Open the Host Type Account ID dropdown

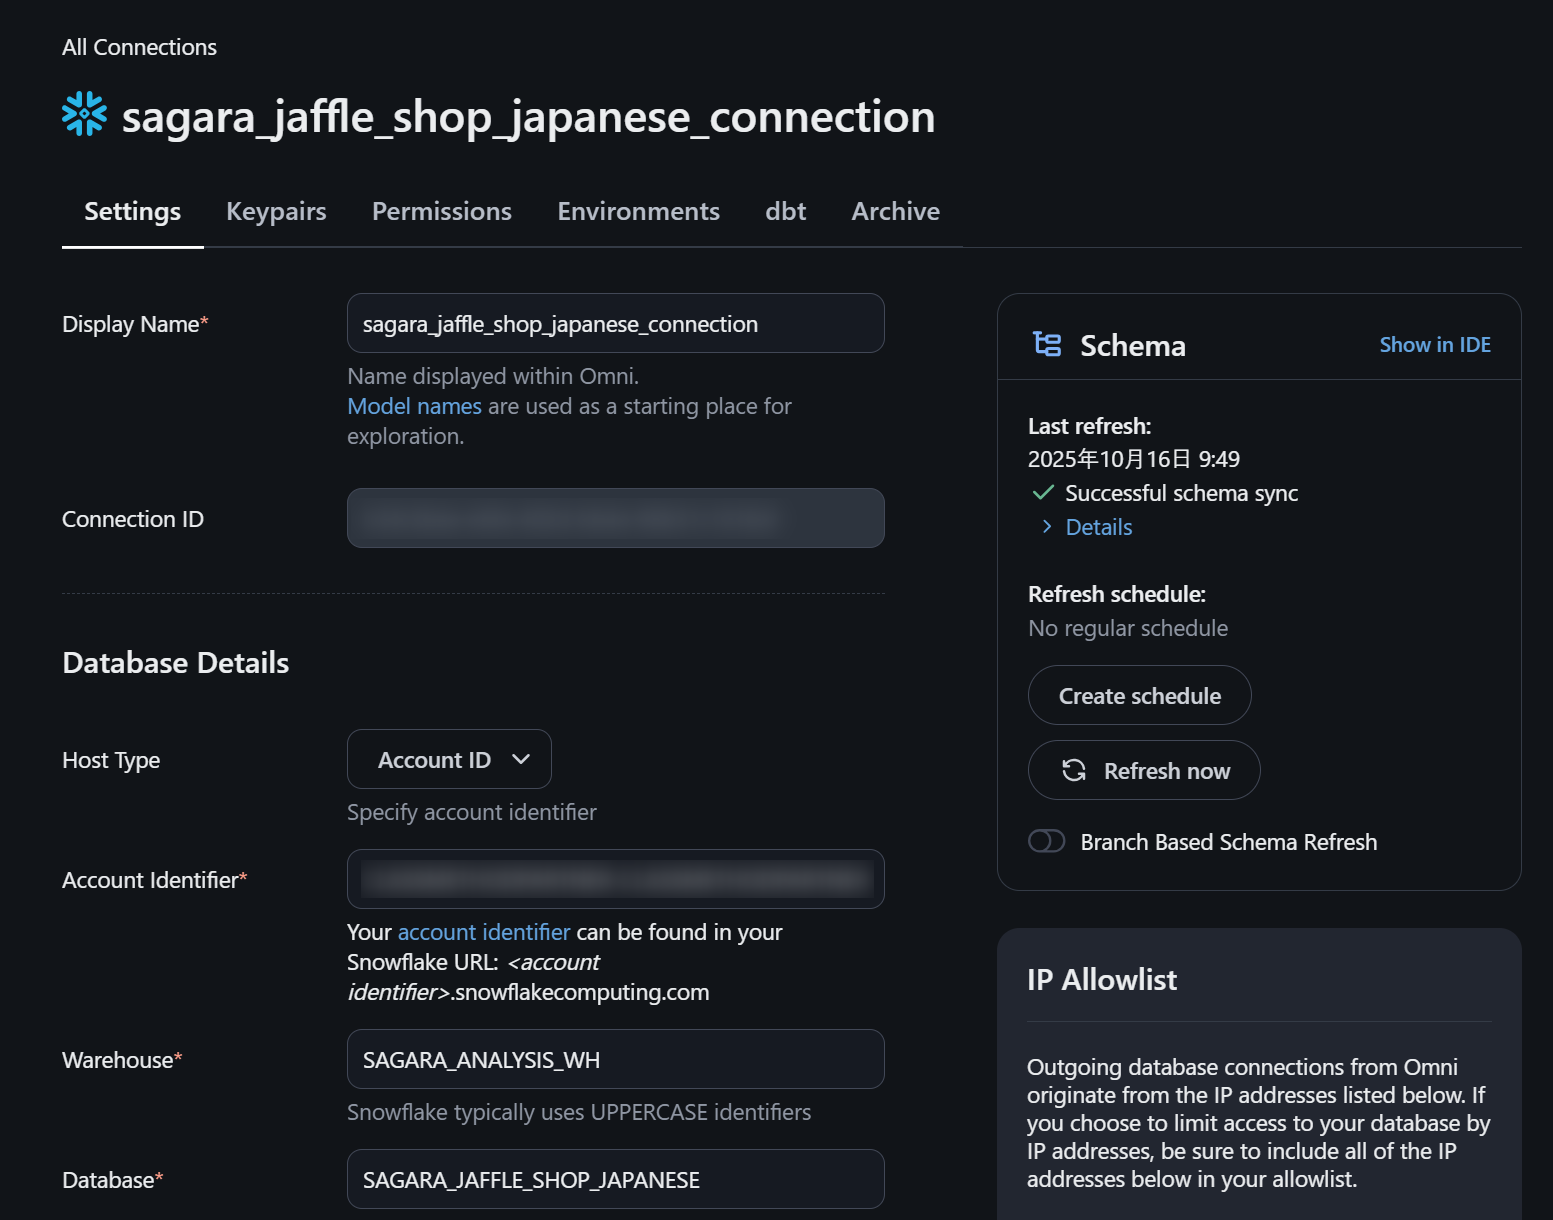449,759
